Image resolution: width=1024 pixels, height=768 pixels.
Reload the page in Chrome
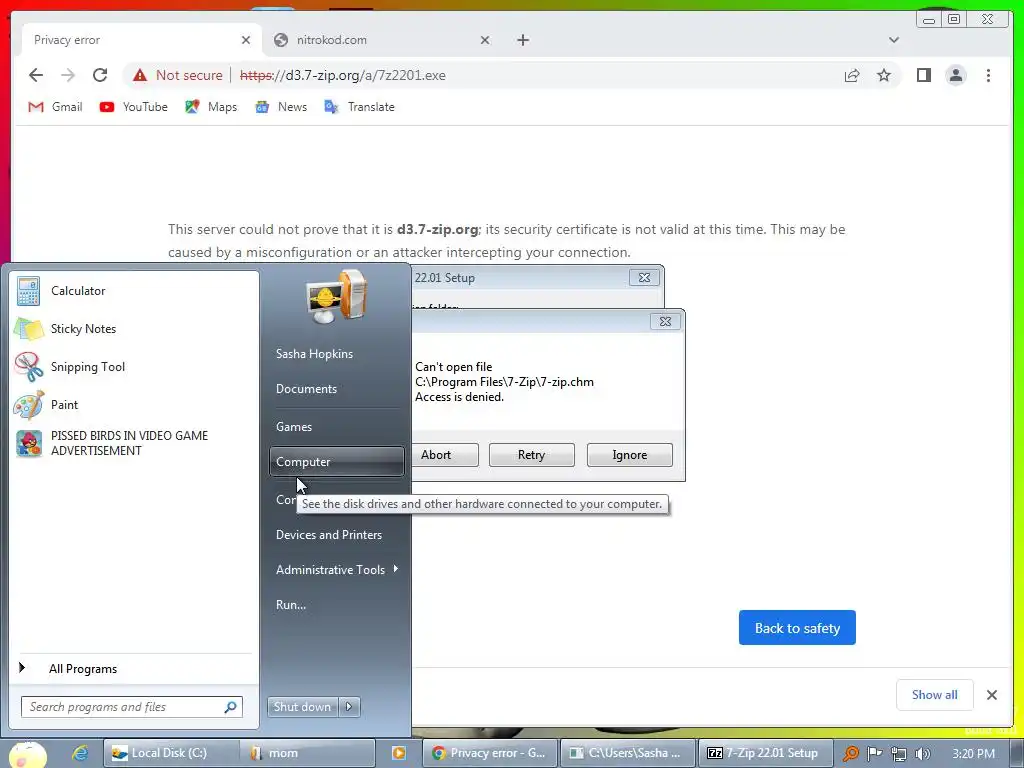(x=100, y=75)
